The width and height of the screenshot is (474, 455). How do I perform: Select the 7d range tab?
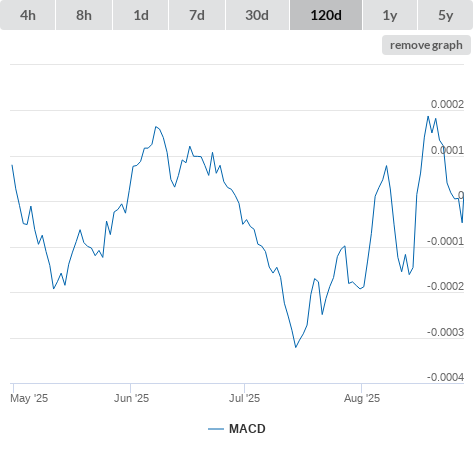click(x=197, y=15)
